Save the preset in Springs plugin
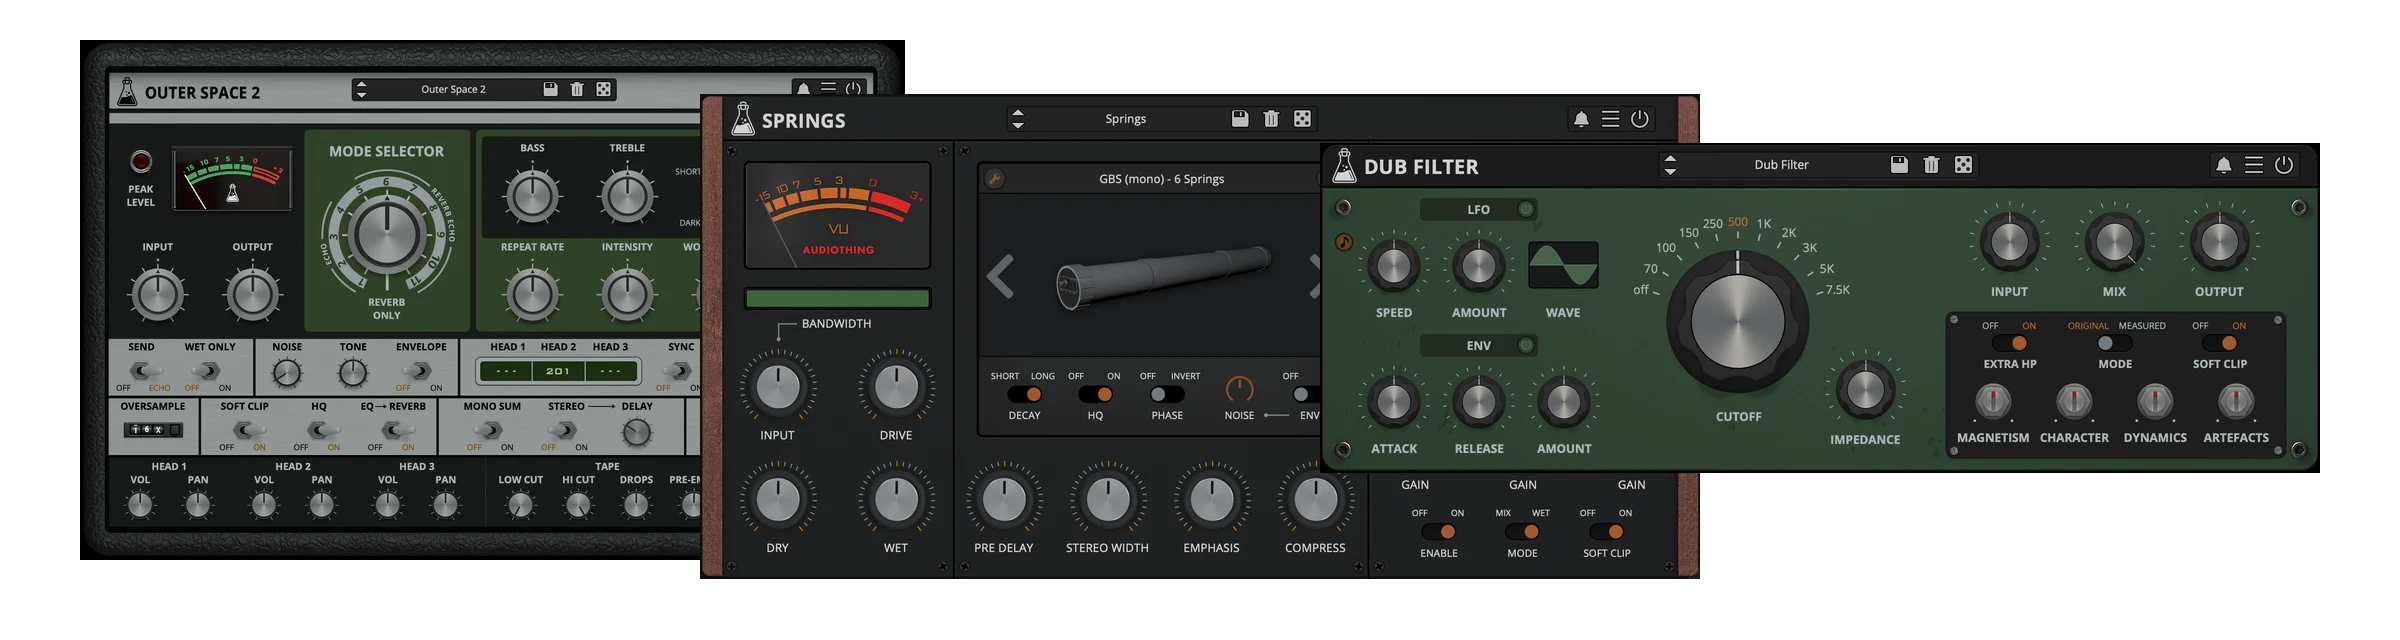The image size is (2400, 640). point(1240,119)
